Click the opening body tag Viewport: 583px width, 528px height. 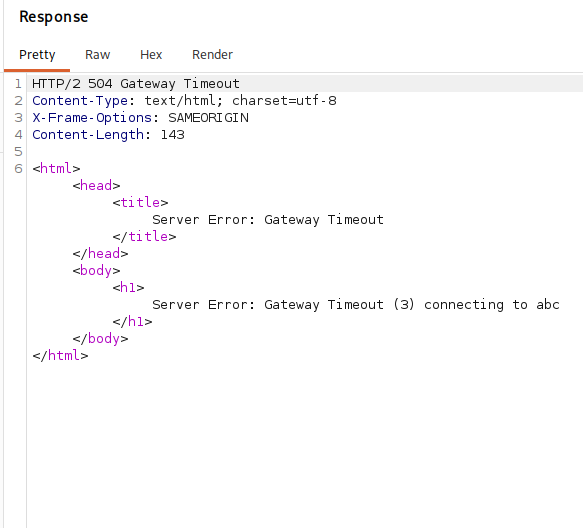click(x=96, y=271)
